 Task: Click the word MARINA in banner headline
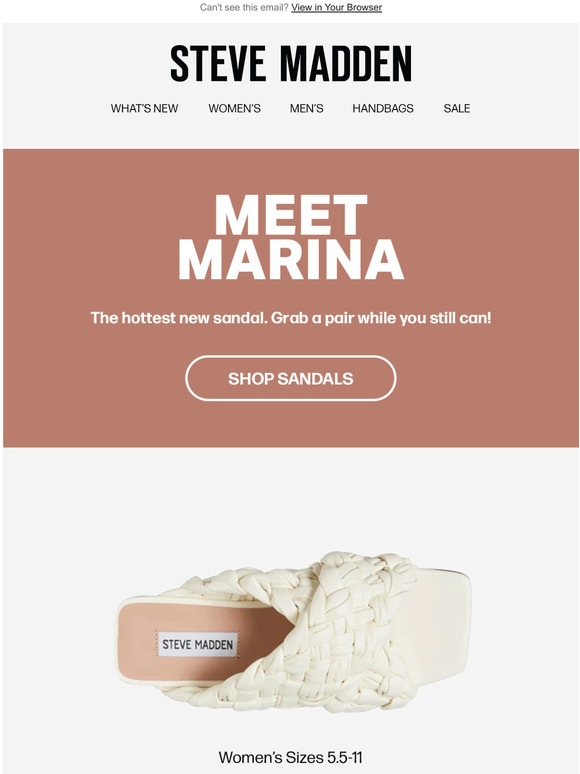click(291, 259)
